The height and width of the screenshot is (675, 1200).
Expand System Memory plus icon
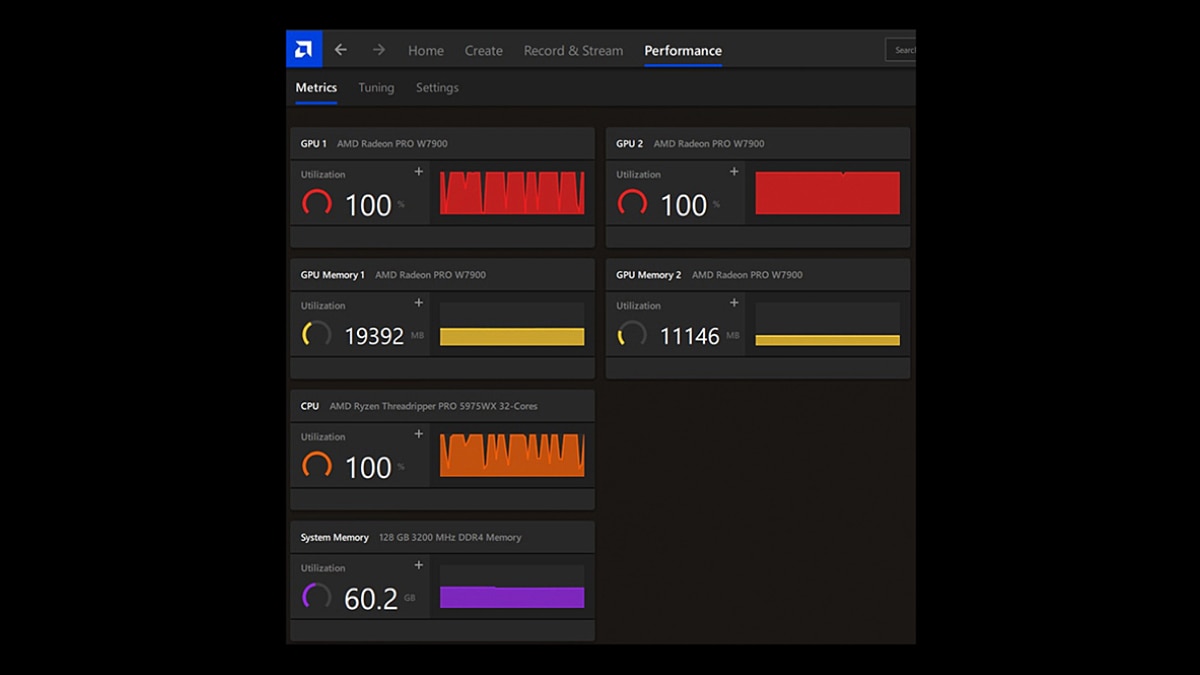coord(419,565)
